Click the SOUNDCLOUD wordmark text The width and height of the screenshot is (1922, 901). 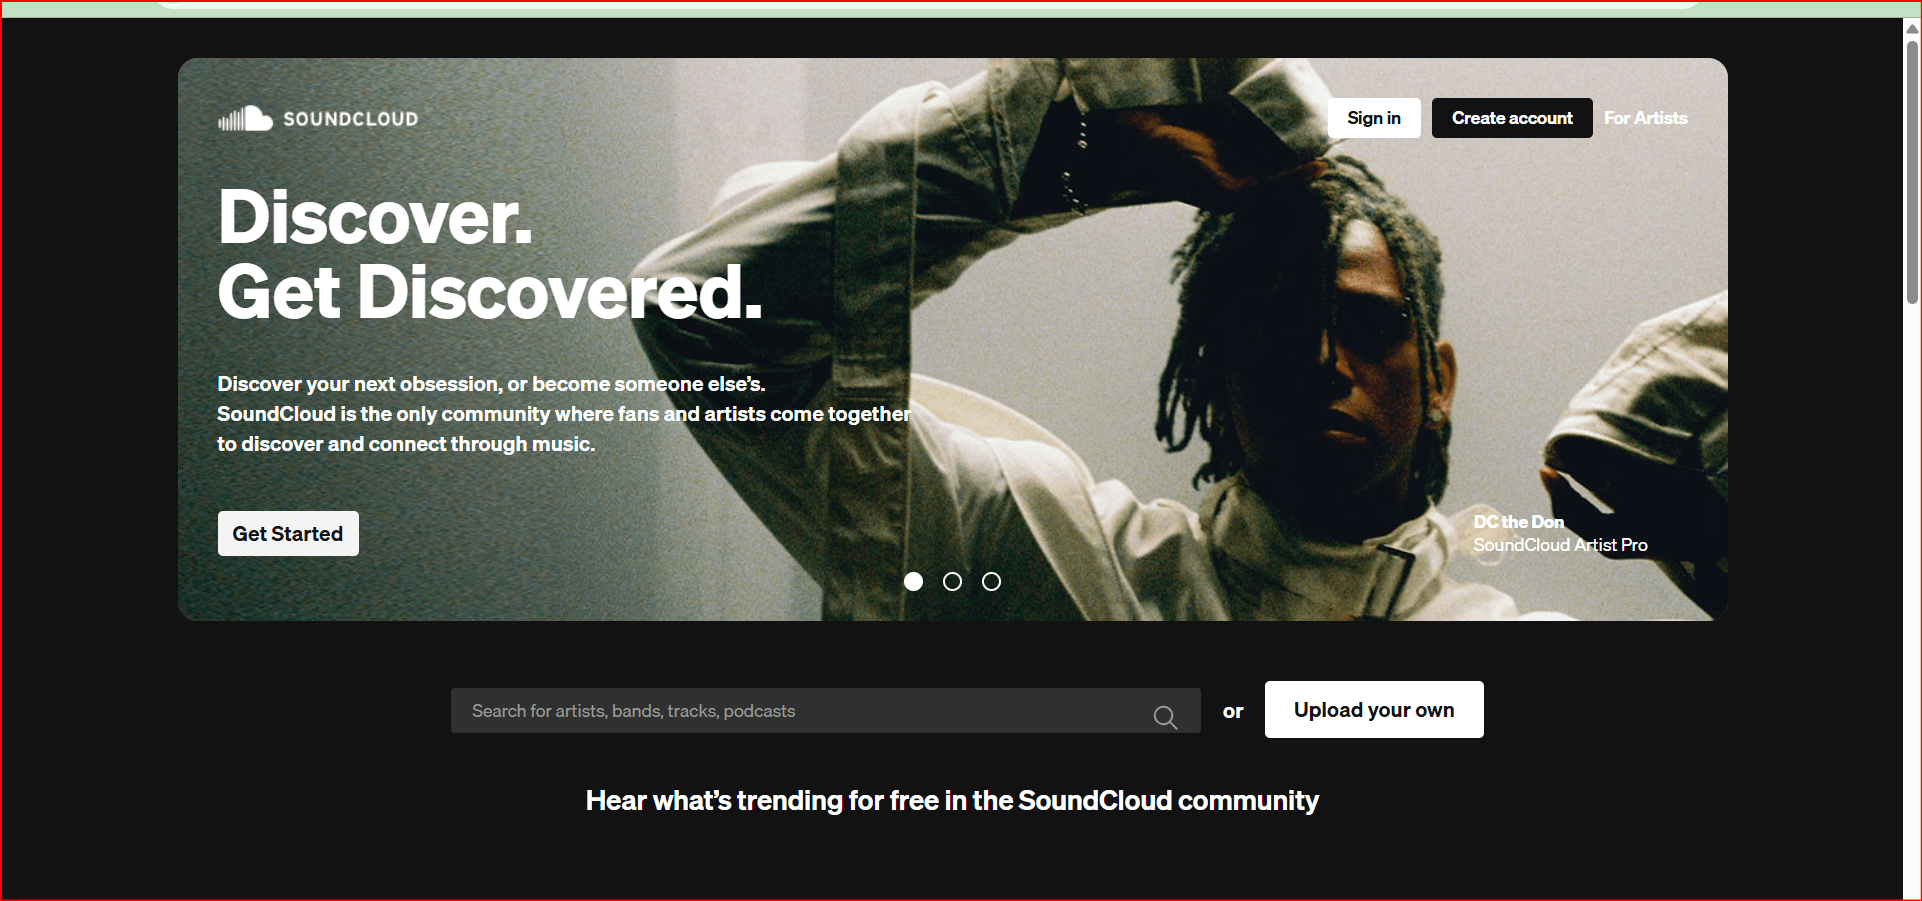[x=351, y=119]
